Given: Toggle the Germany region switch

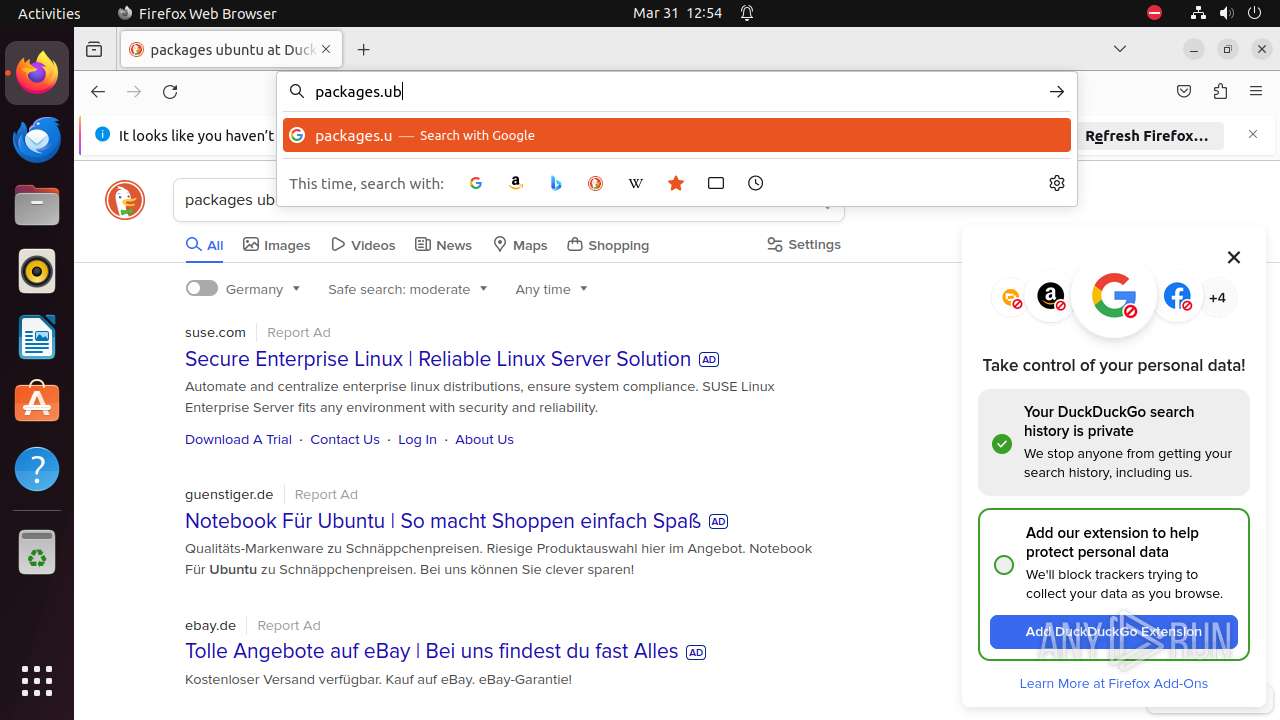Looking at the screenshot, I should click(x=201, y=288).
